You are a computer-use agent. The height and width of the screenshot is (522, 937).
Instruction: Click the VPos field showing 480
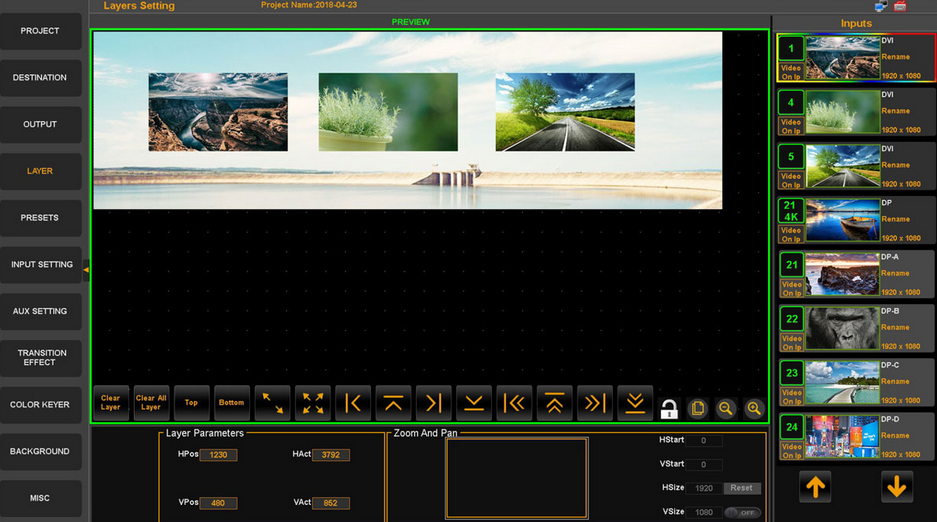pos(218,503)
